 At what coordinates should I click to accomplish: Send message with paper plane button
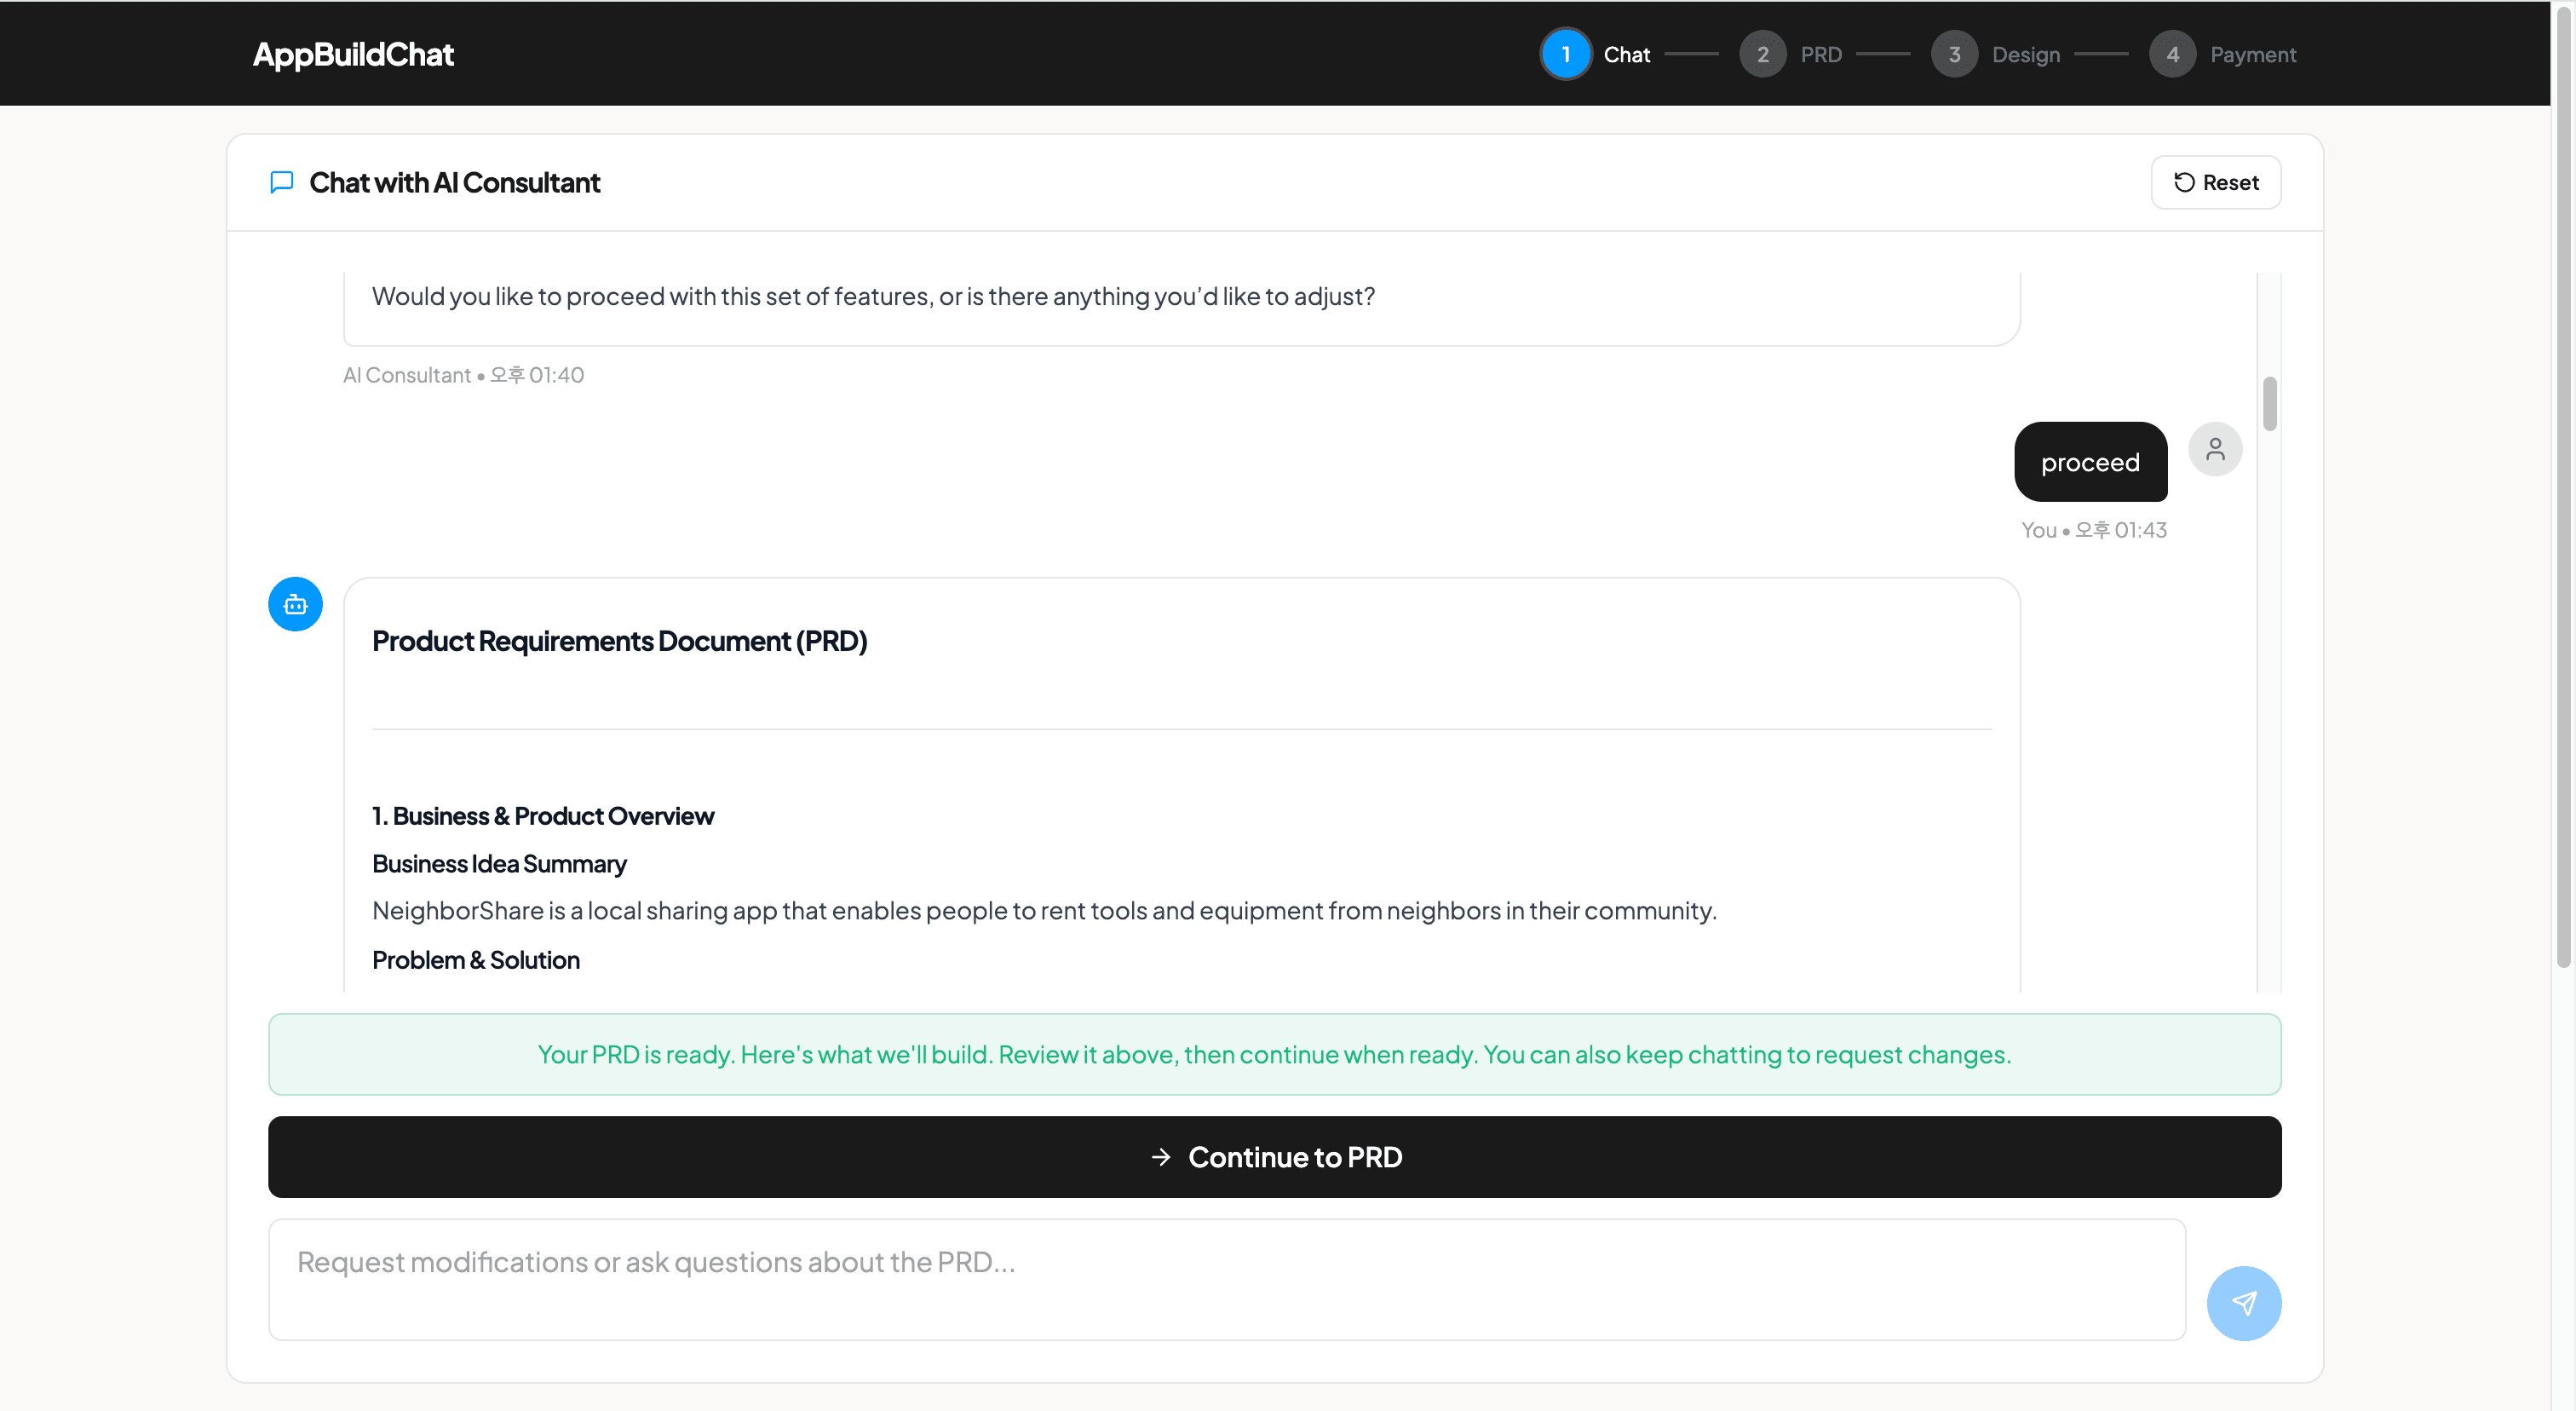coord(2244,1303)
